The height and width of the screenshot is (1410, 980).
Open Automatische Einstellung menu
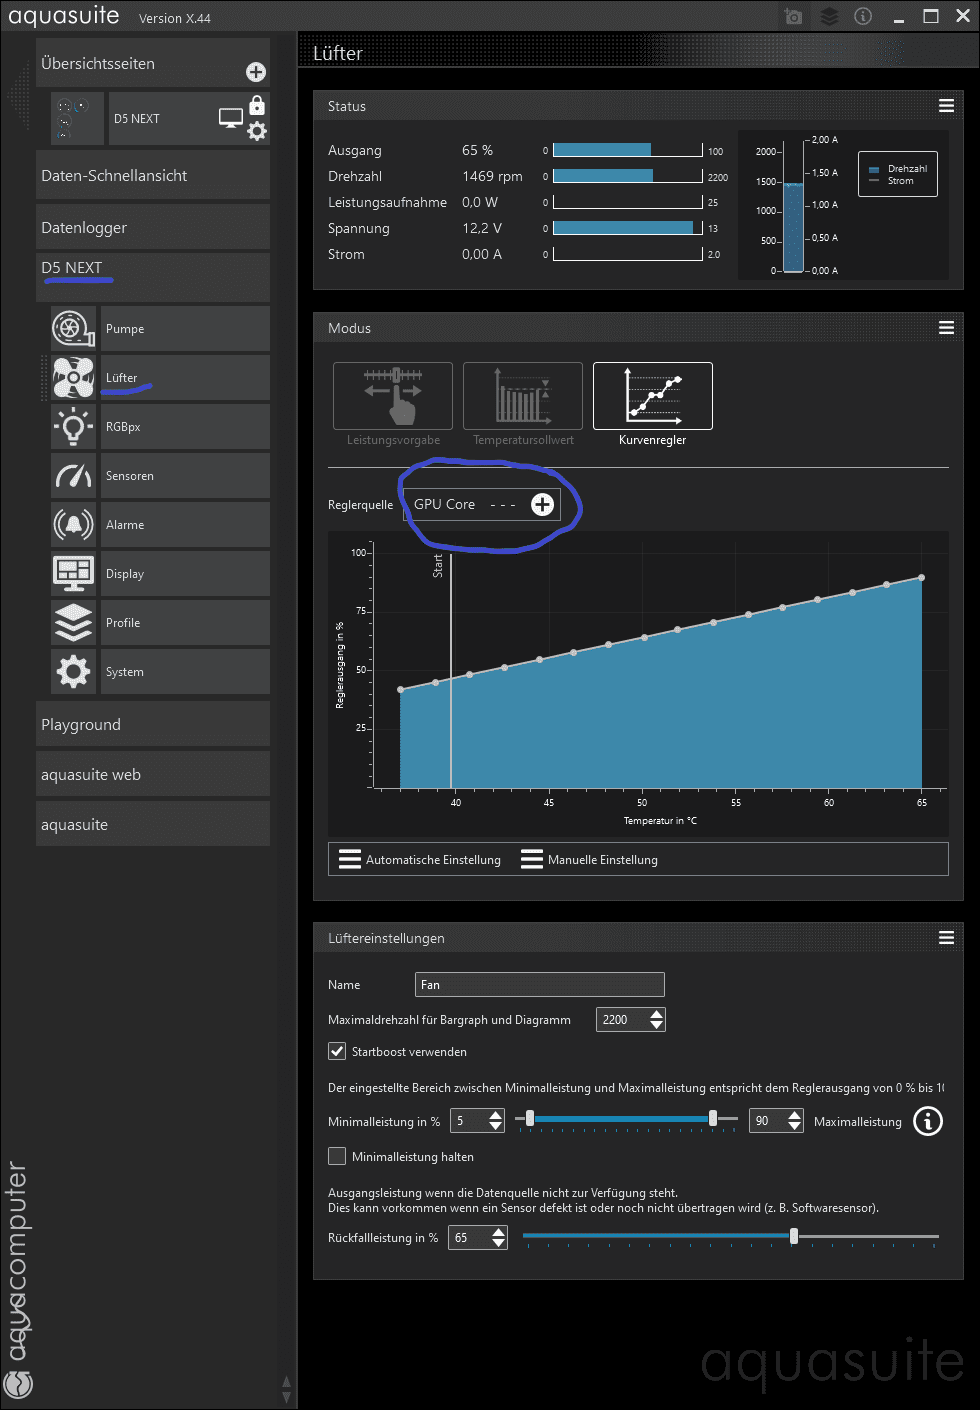coord(420,860)
